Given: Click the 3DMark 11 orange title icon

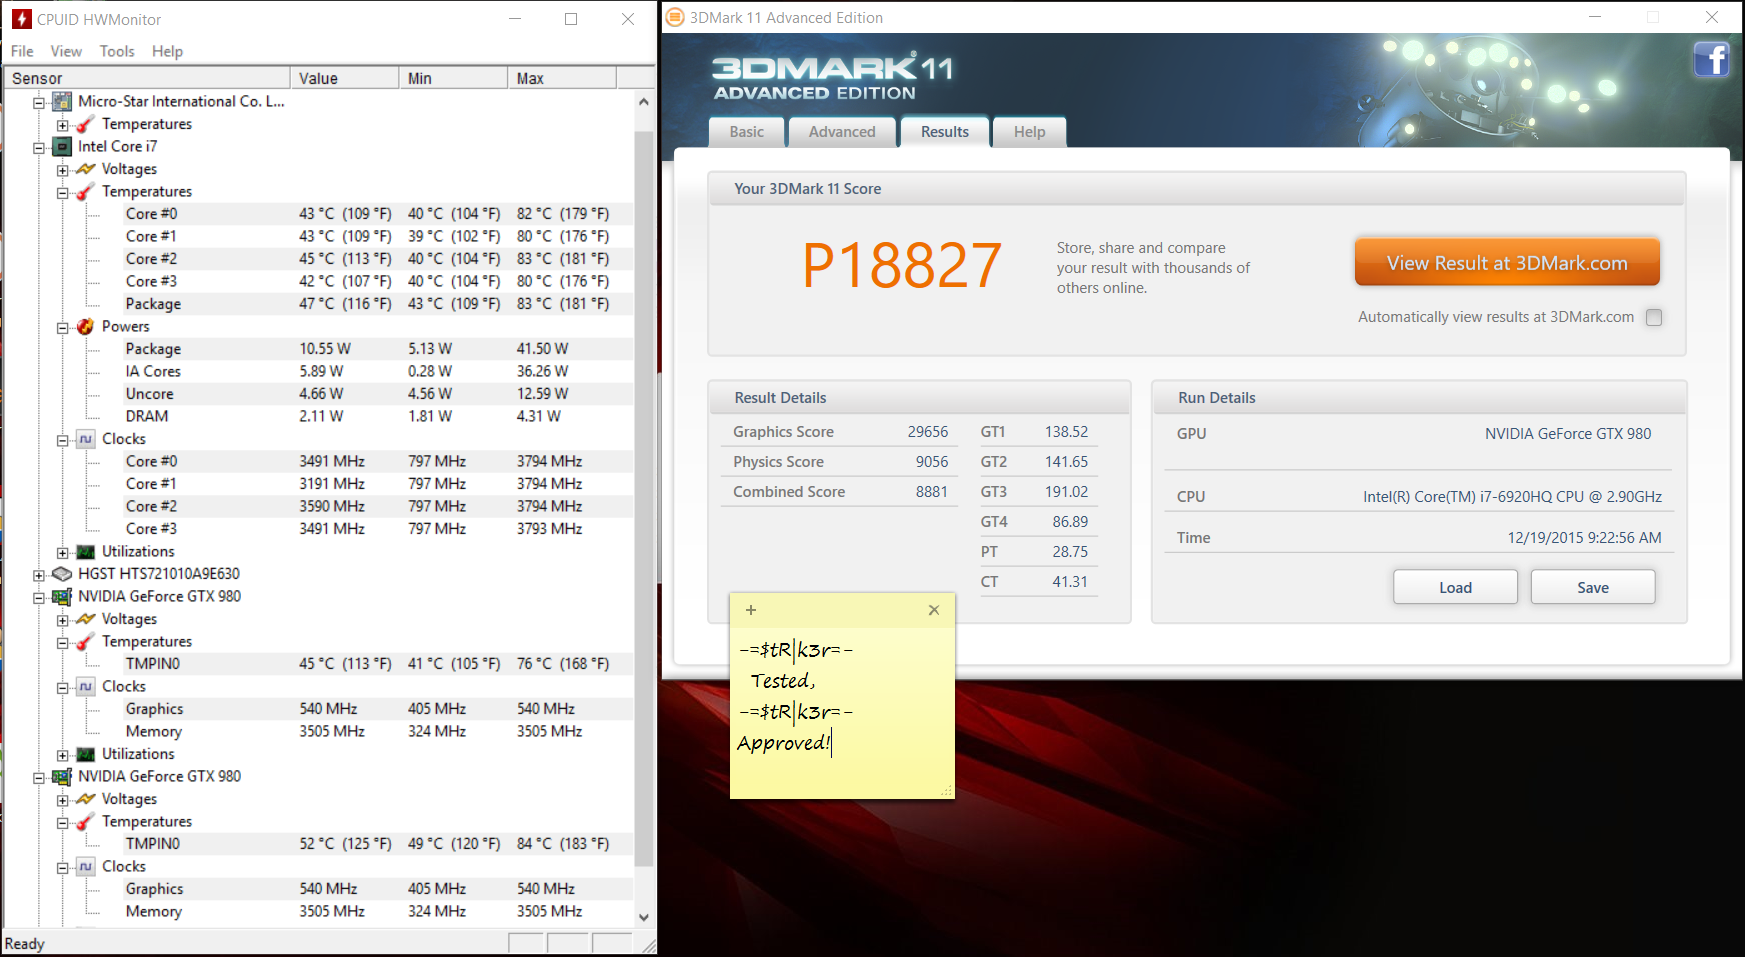Looking at the screenshot, I should coord(675,17).
